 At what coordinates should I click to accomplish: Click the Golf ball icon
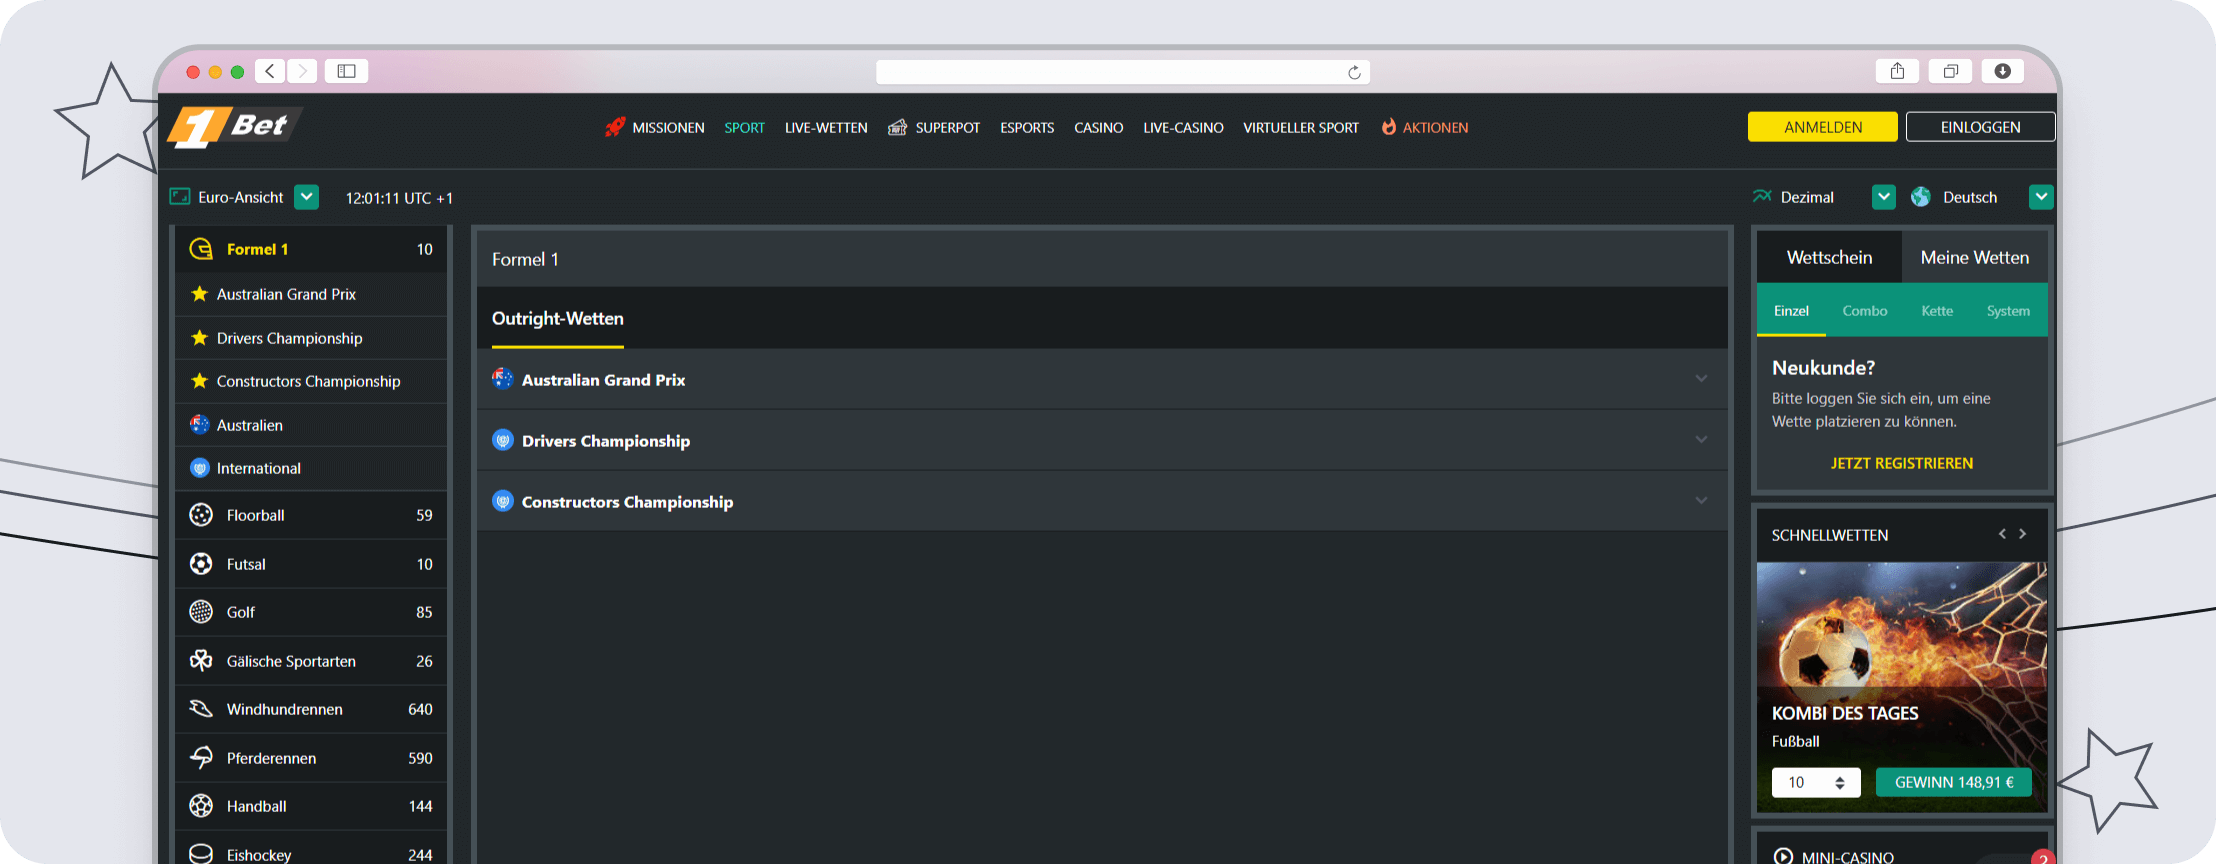click(x=201, y=612)
